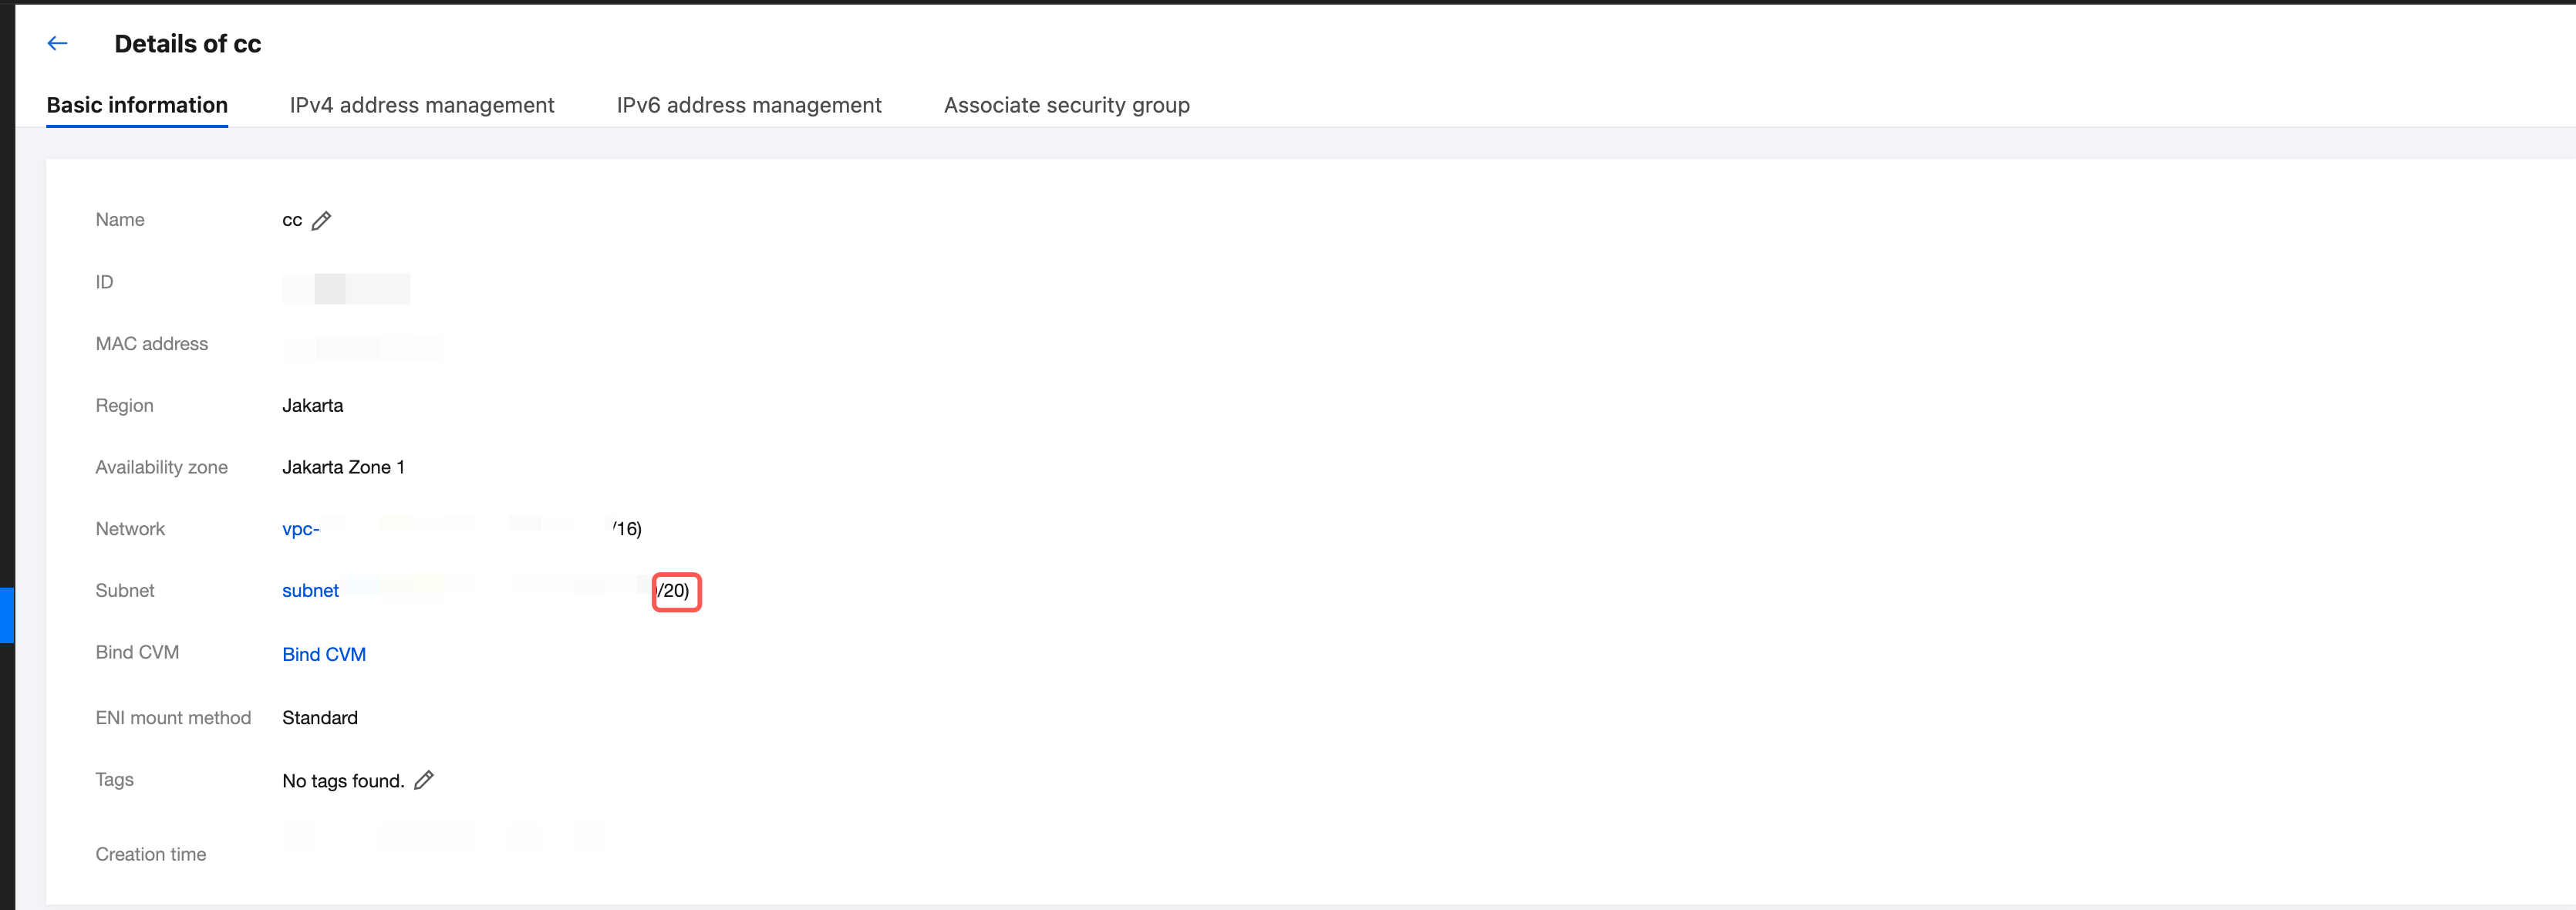
Task: Go to Associate security group tab
Action: (1066, 105)
